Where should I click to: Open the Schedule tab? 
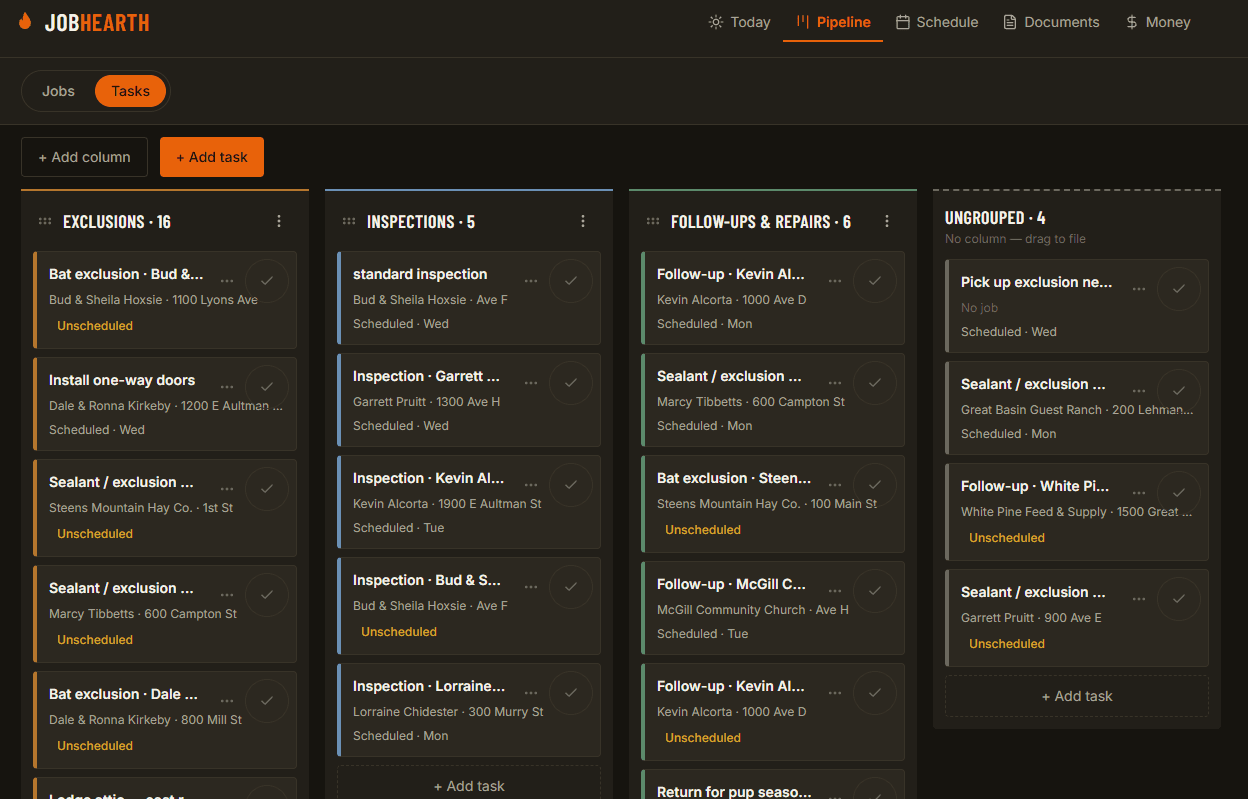937,22
